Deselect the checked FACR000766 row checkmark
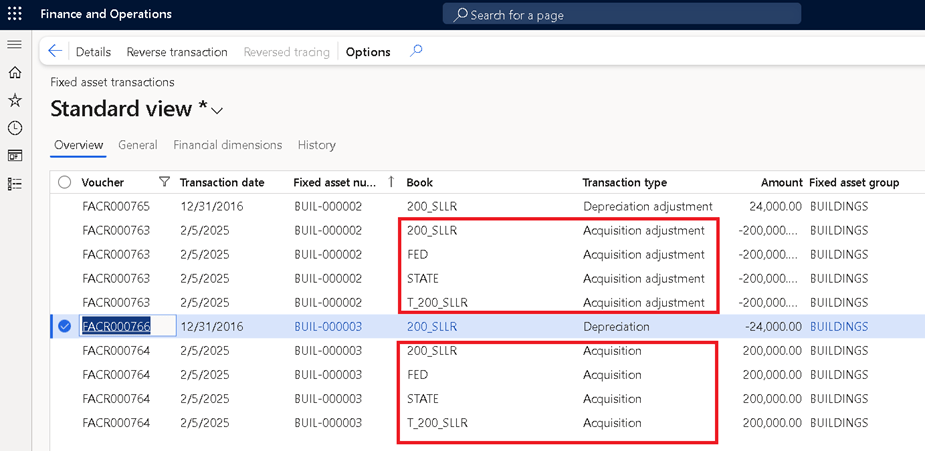Viewport: 925px width, 451px height. pos(65,326)
